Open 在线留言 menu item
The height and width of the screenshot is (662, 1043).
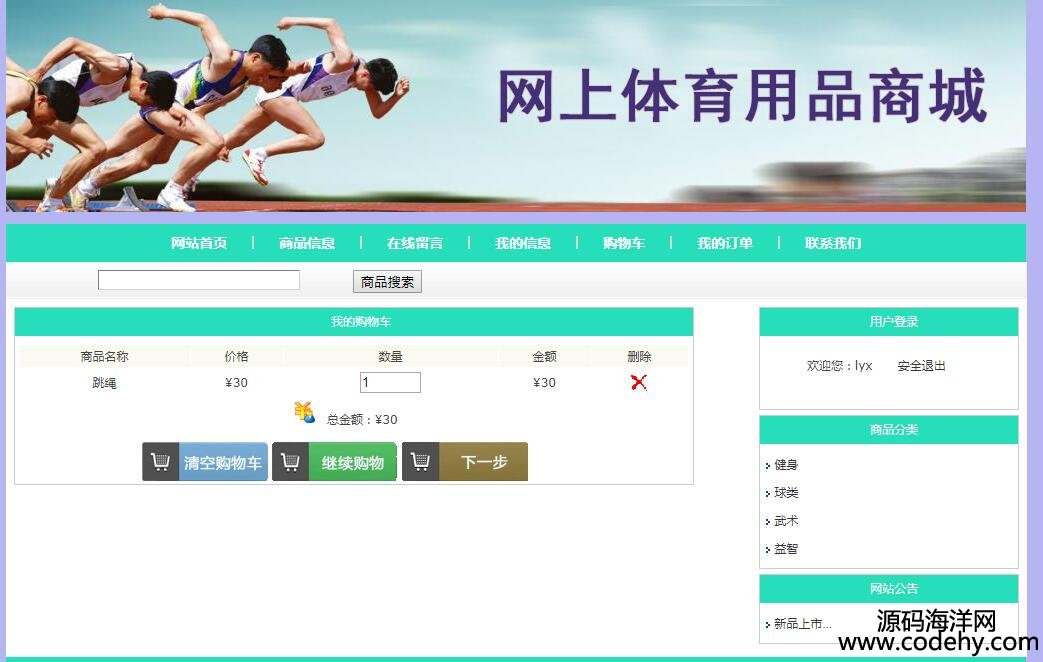click(x=414, y=243)
